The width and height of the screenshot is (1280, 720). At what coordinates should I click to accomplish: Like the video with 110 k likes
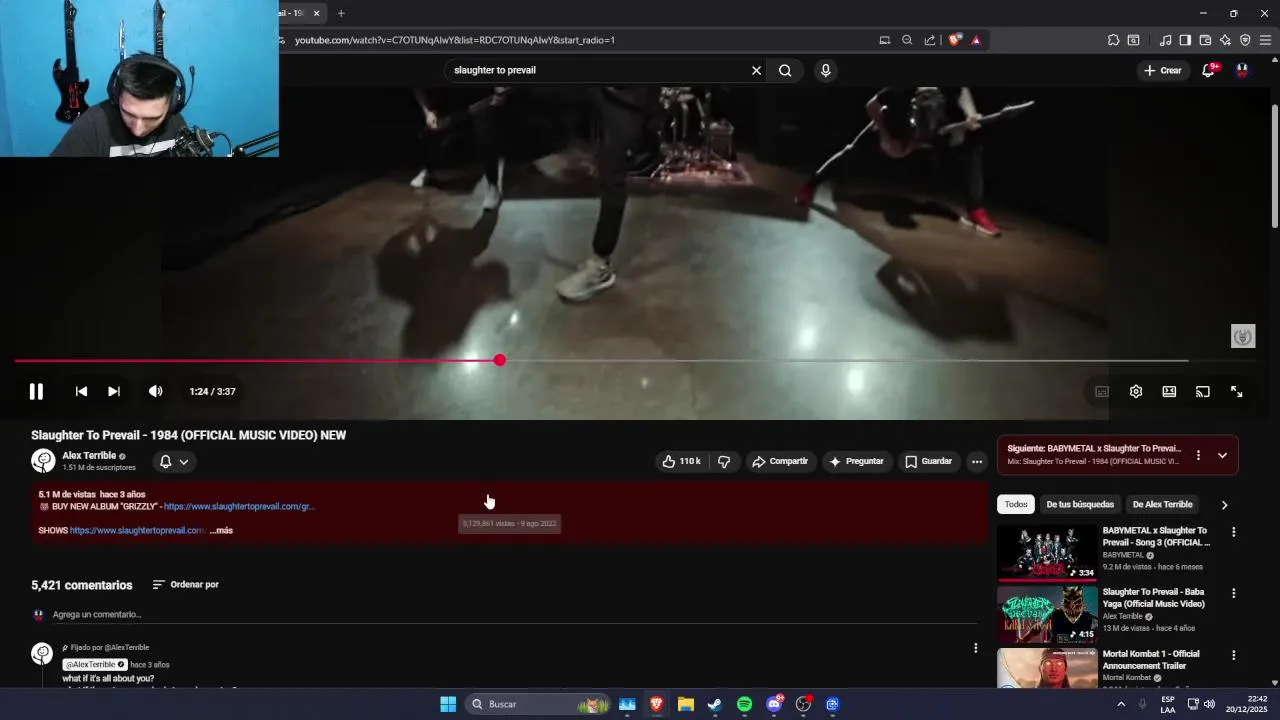(680, 461)
